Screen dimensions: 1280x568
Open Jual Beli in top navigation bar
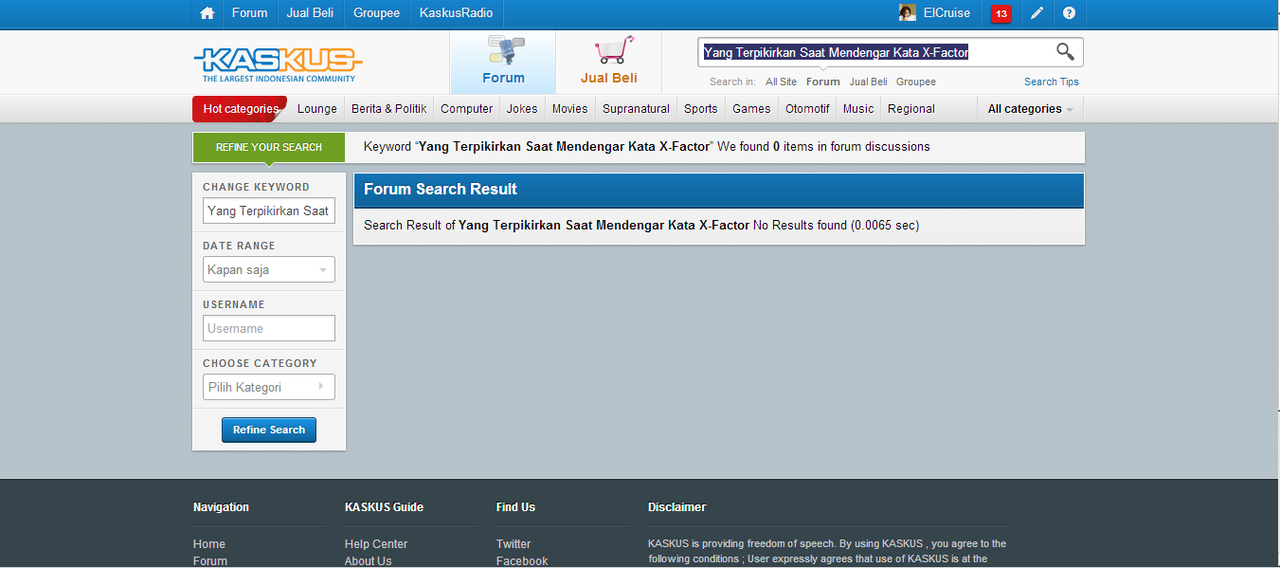[x=310, y=13]
